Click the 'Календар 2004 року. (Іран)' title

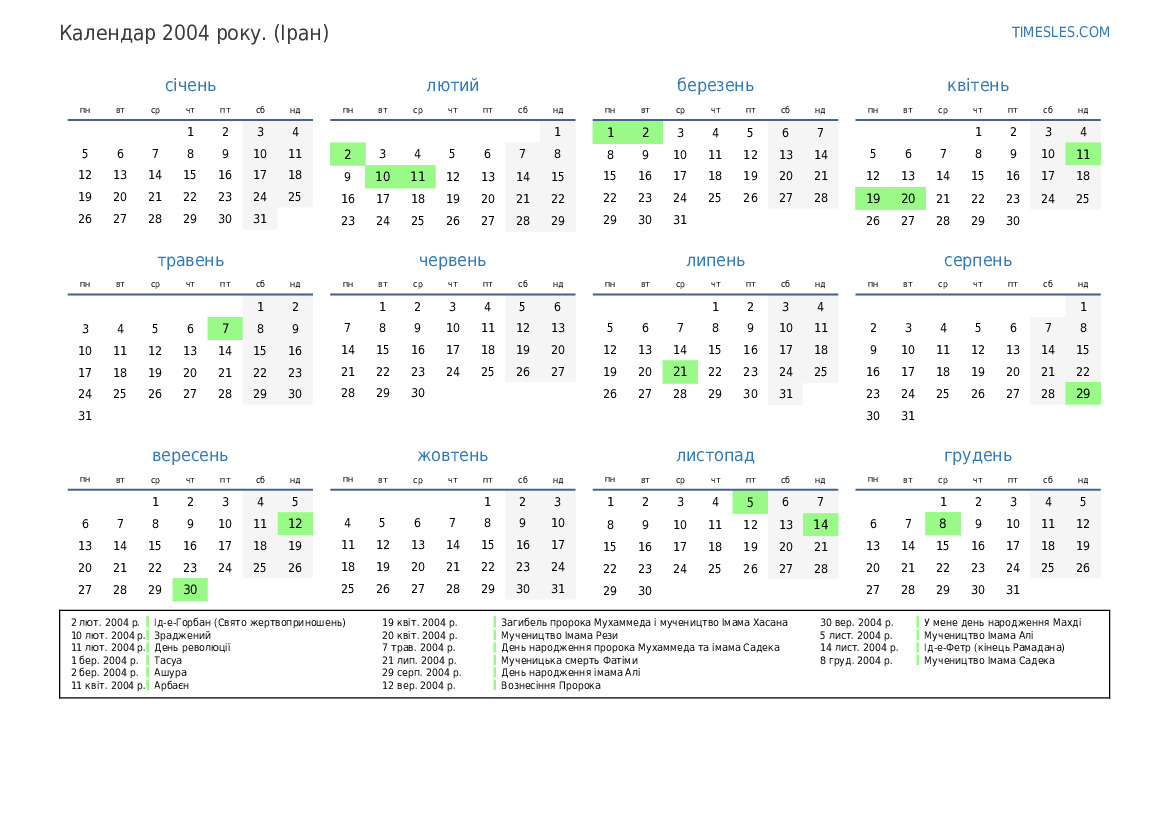pos(194,33)
